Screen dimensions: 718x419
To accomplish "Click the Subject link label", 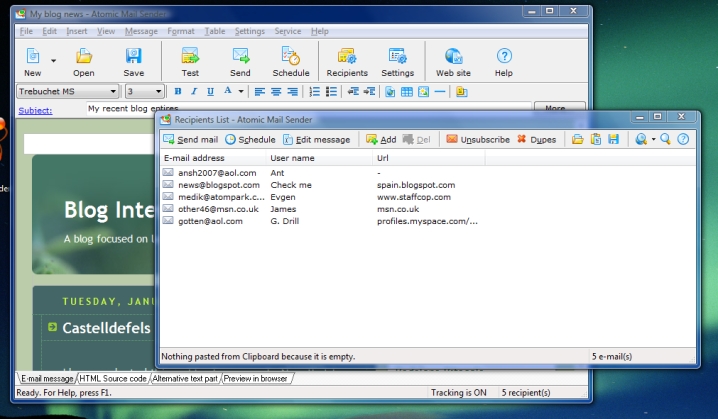I will 35,110.
